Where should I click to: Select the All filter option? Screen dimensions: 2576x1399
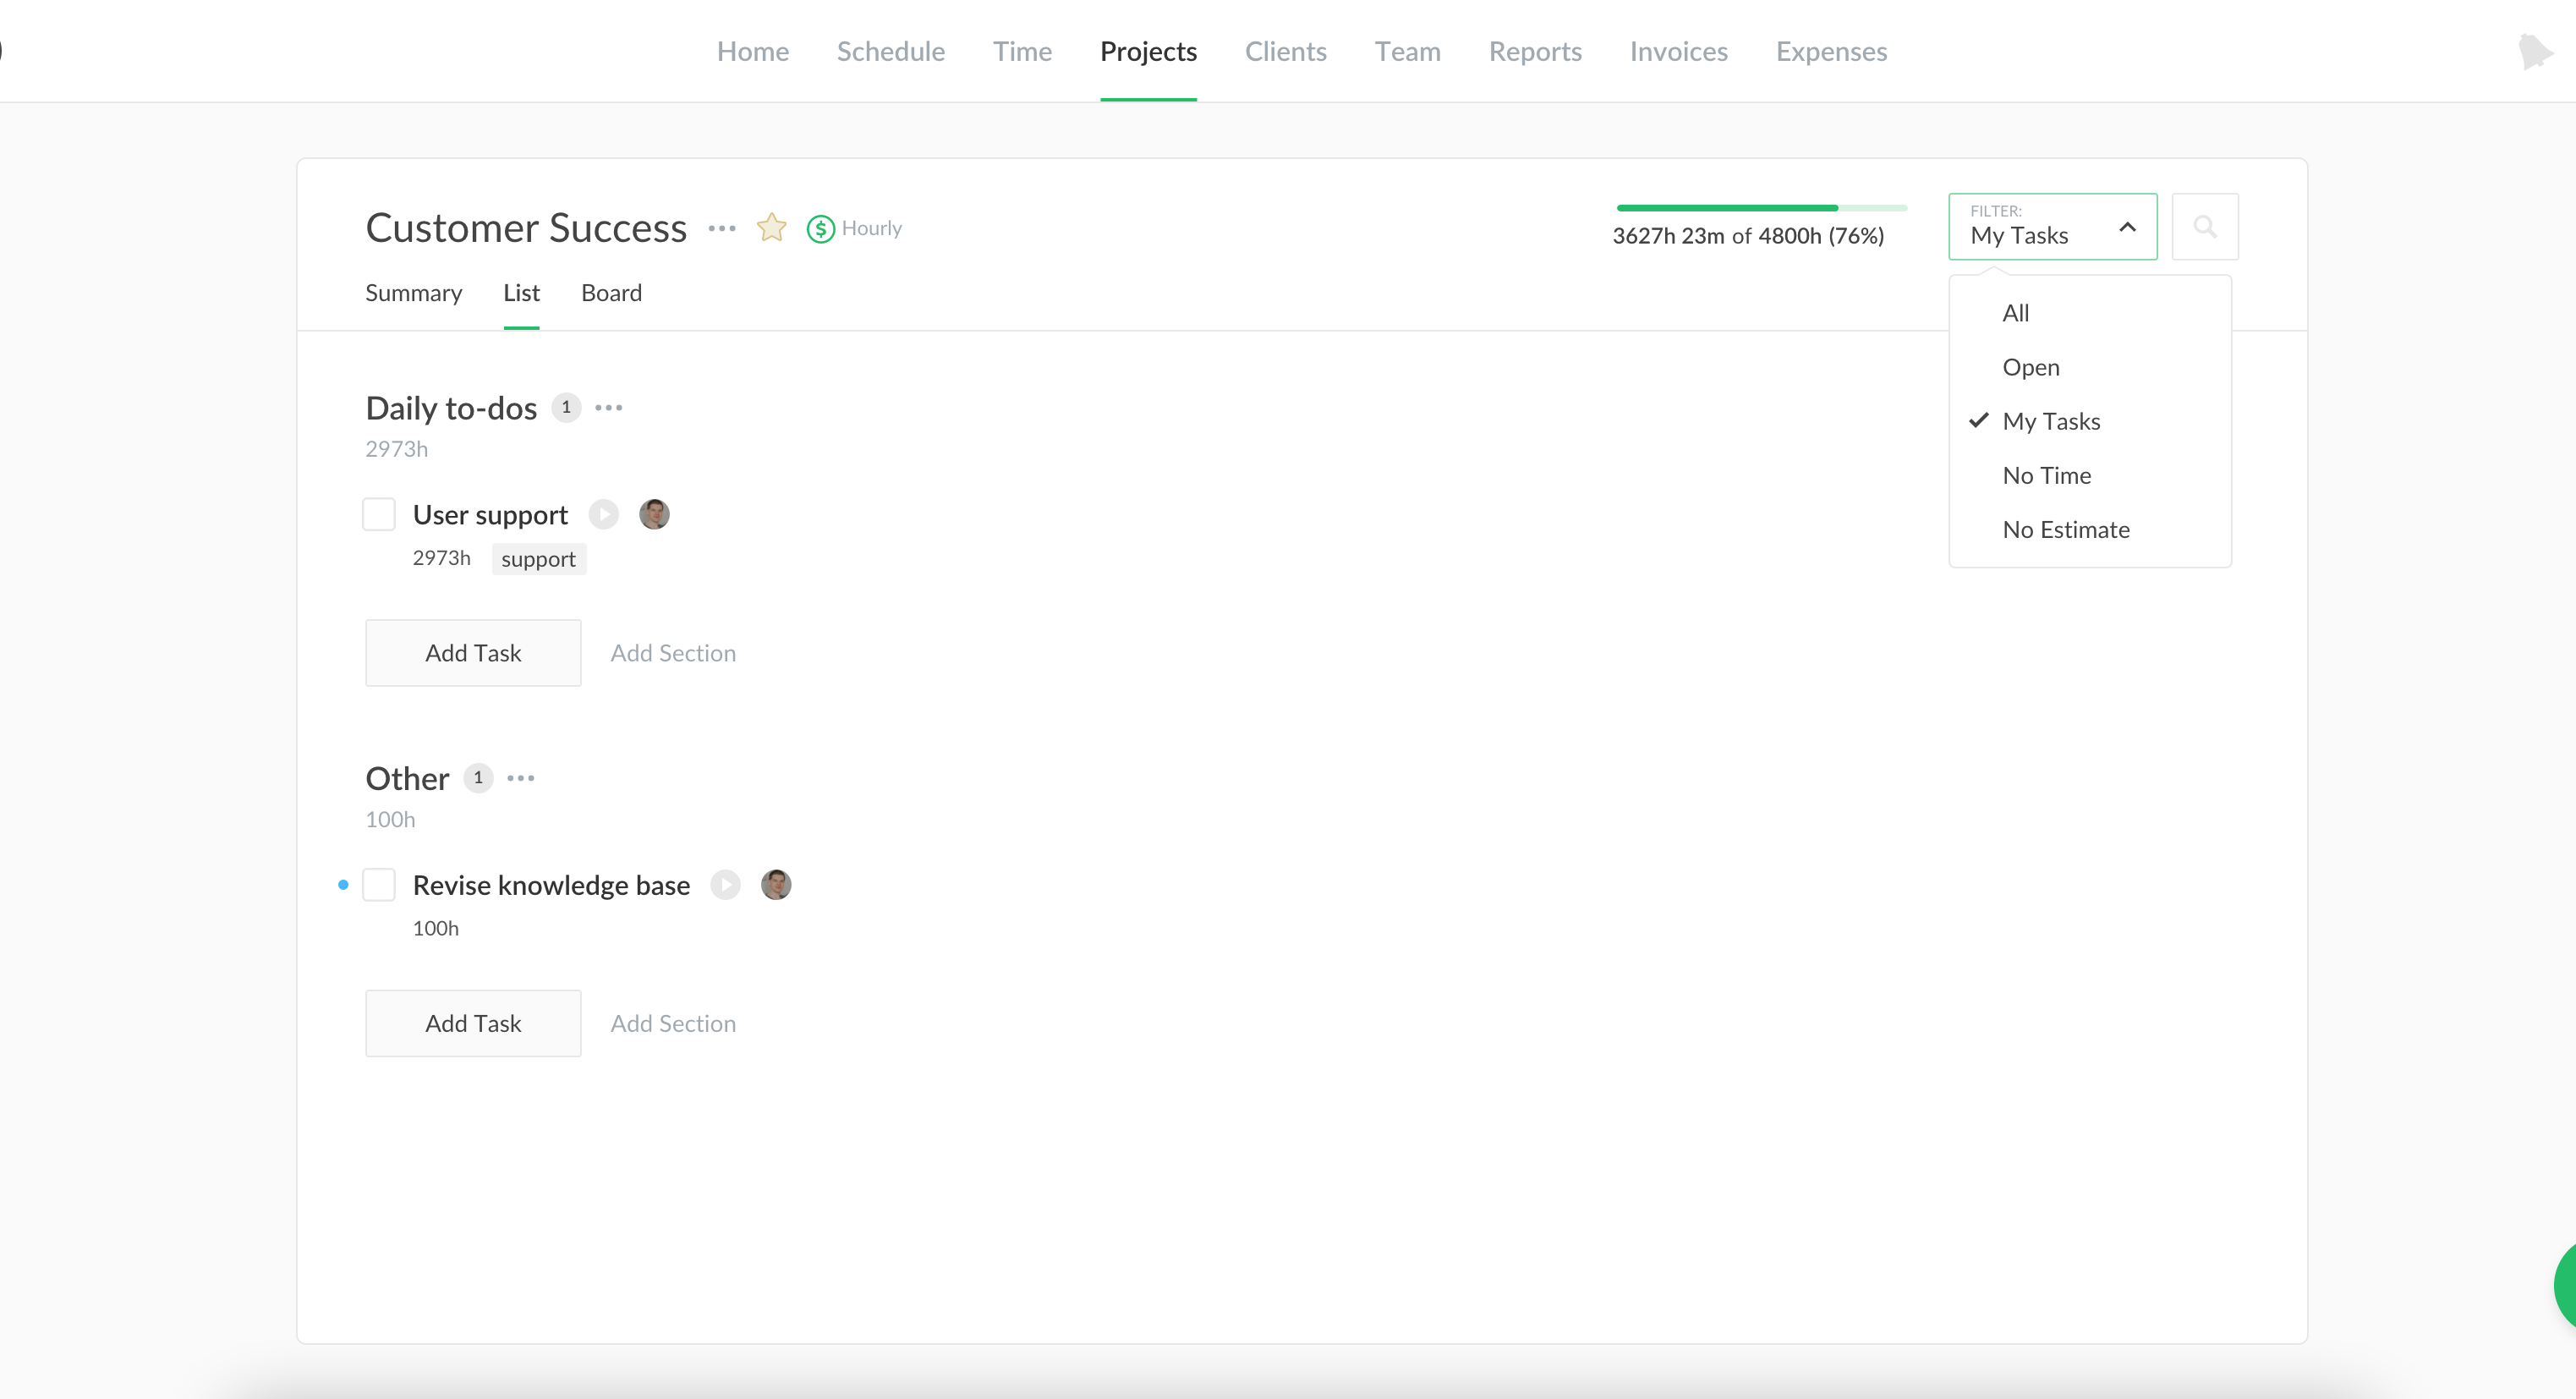[x=2015, y=313]
